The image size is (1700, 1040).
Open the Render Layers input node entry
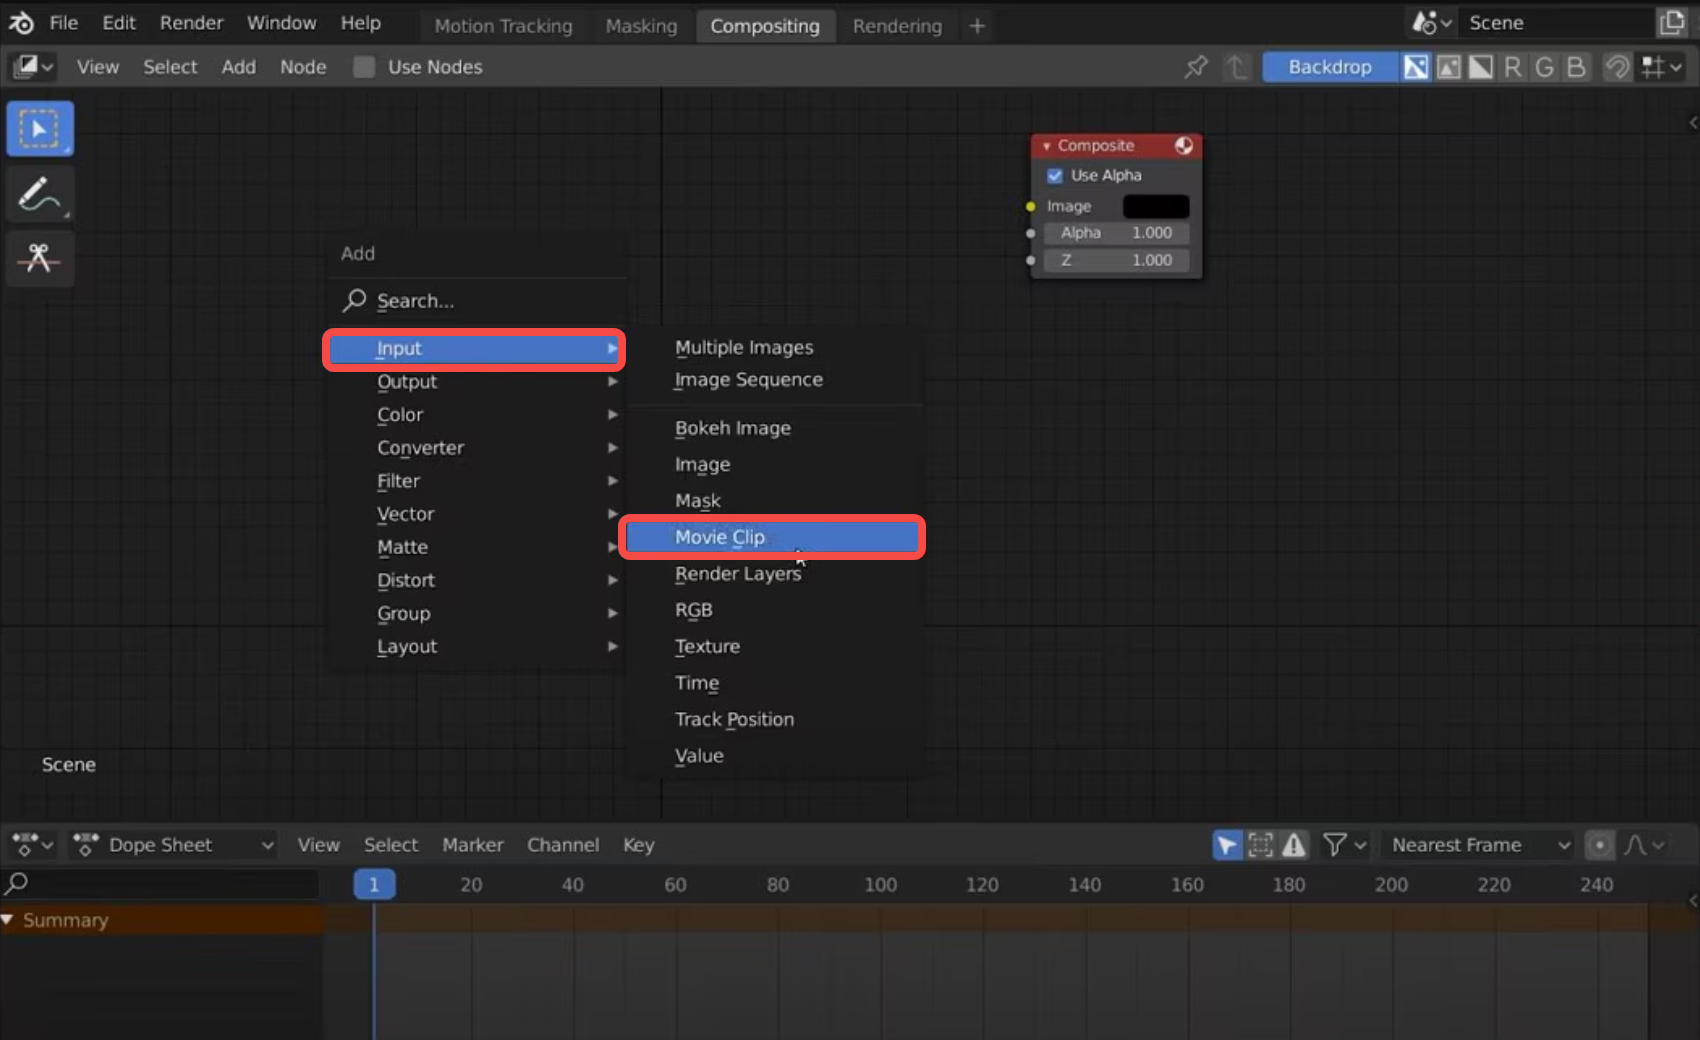tap(738, 573)
